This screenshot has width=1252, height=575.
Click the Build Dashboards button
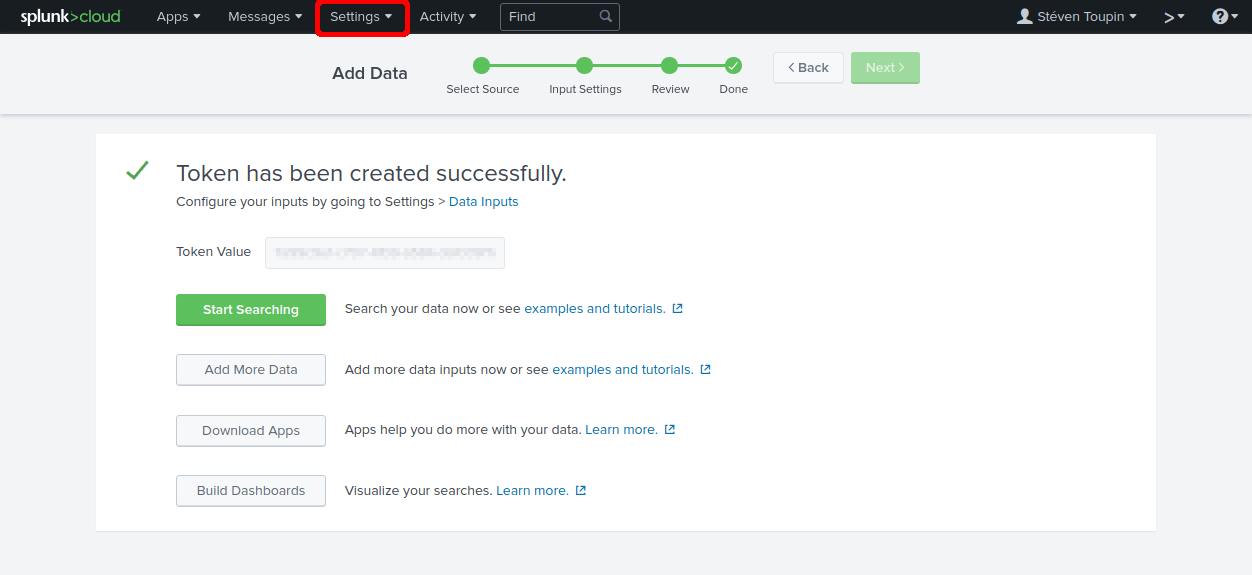click(x=251, y=491)
